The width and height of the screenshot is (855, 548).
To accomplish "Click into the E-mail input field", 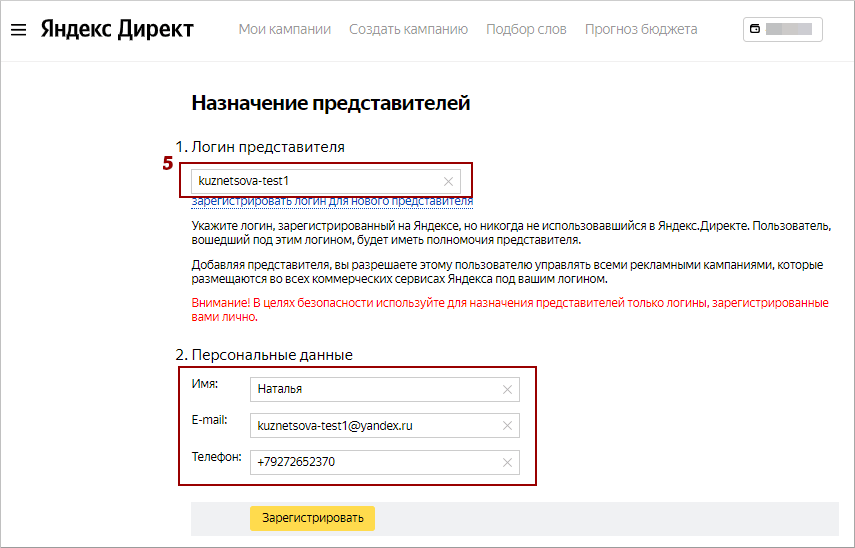I will point(384,426).
